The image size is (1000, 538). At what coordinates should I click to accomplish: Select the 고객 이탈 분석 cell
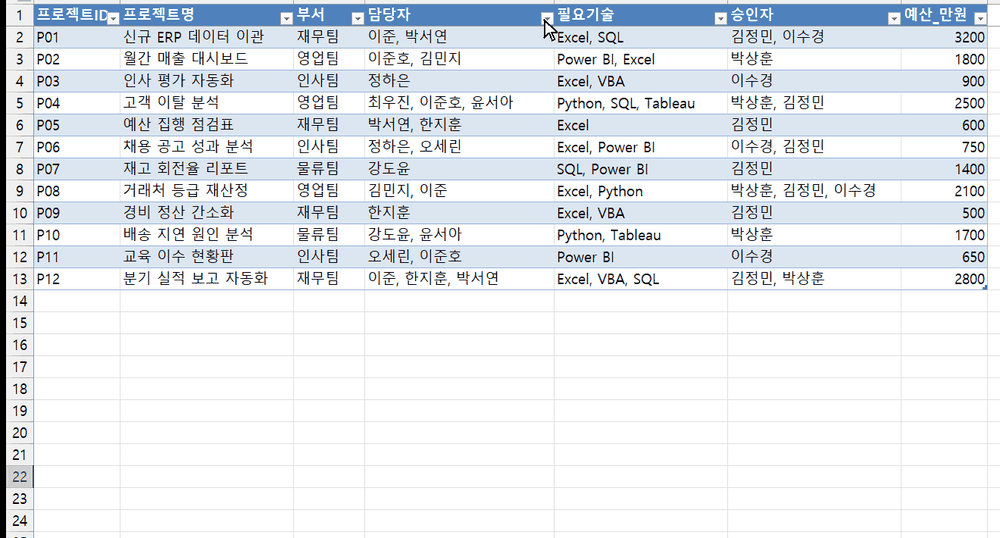point(207,103)
